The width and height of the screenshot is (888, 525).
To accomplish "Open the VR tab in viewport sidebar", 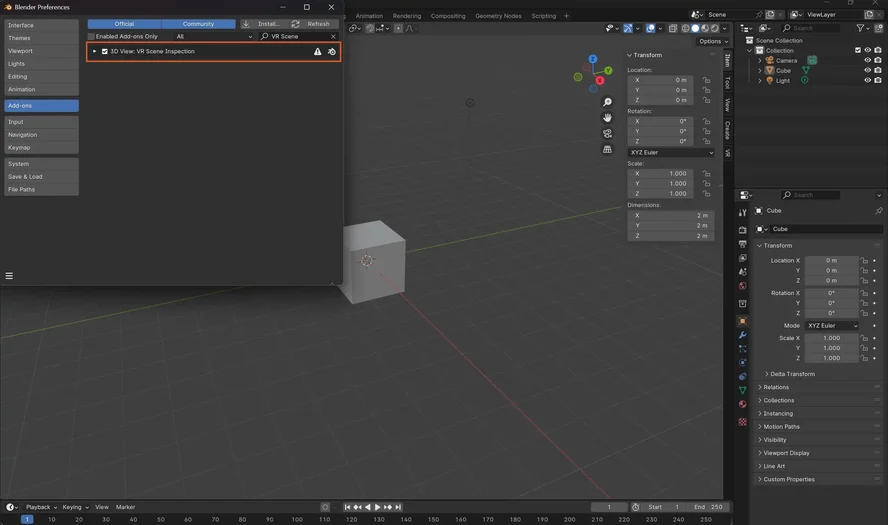I will click(728, 153).
